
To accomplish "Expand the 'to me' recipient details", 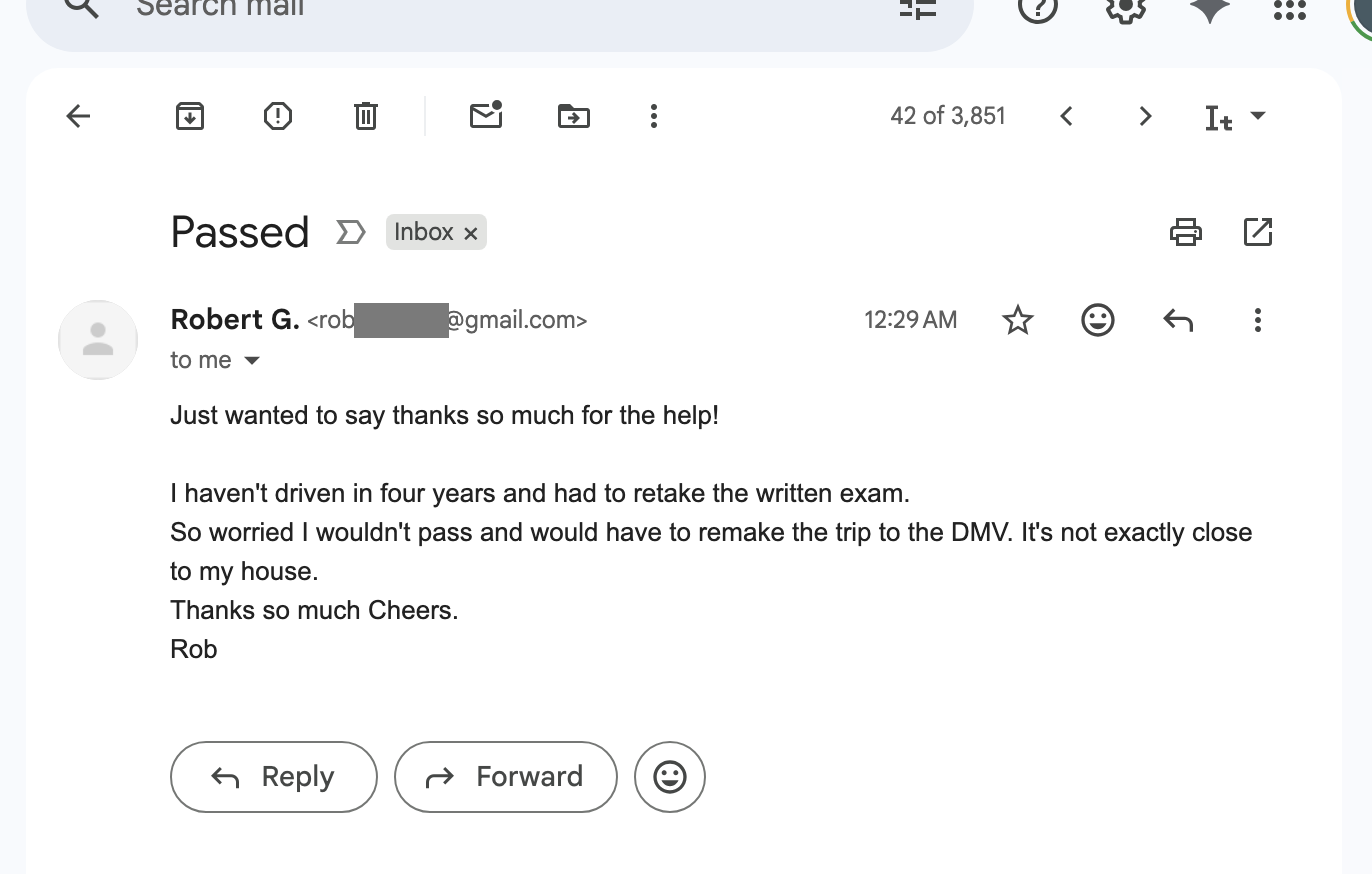I will [252, 360].
